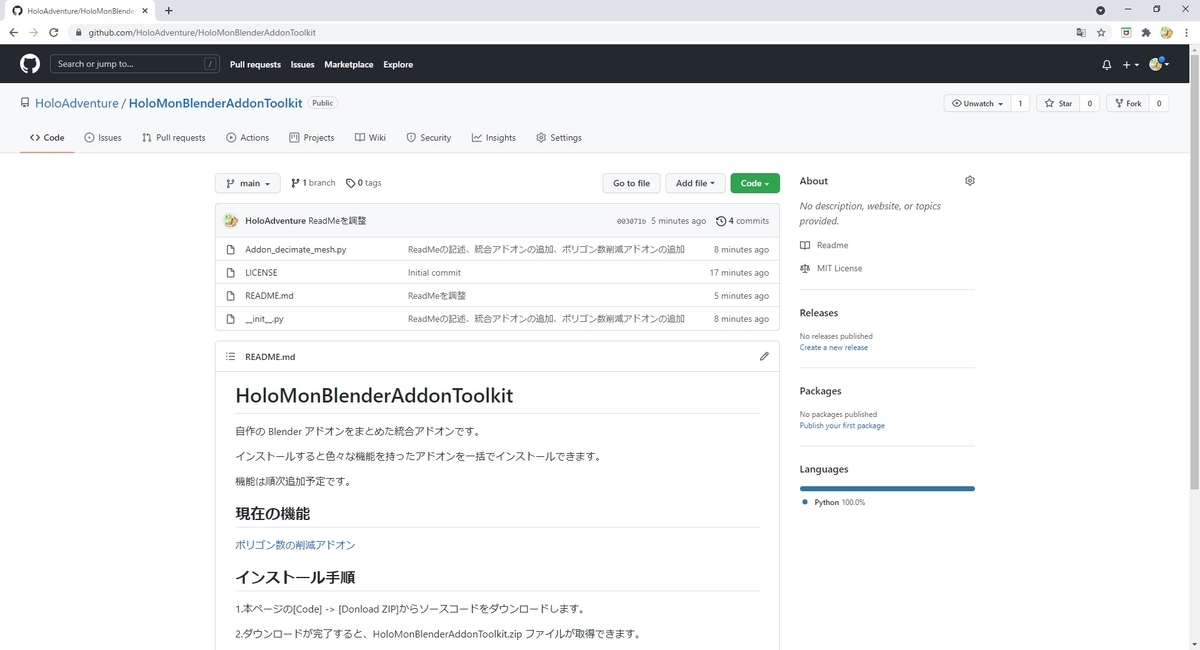
Task: Open the 4 commits history
Action: (743, 221)
